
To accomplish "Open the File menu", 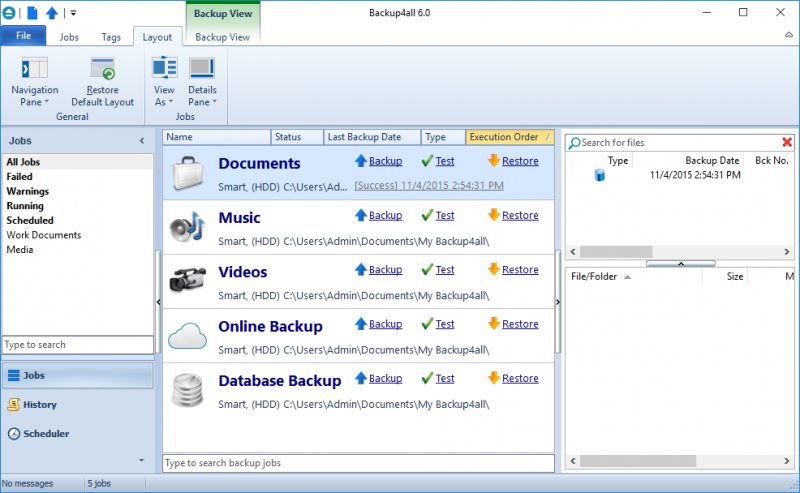I will pos(23,36).
